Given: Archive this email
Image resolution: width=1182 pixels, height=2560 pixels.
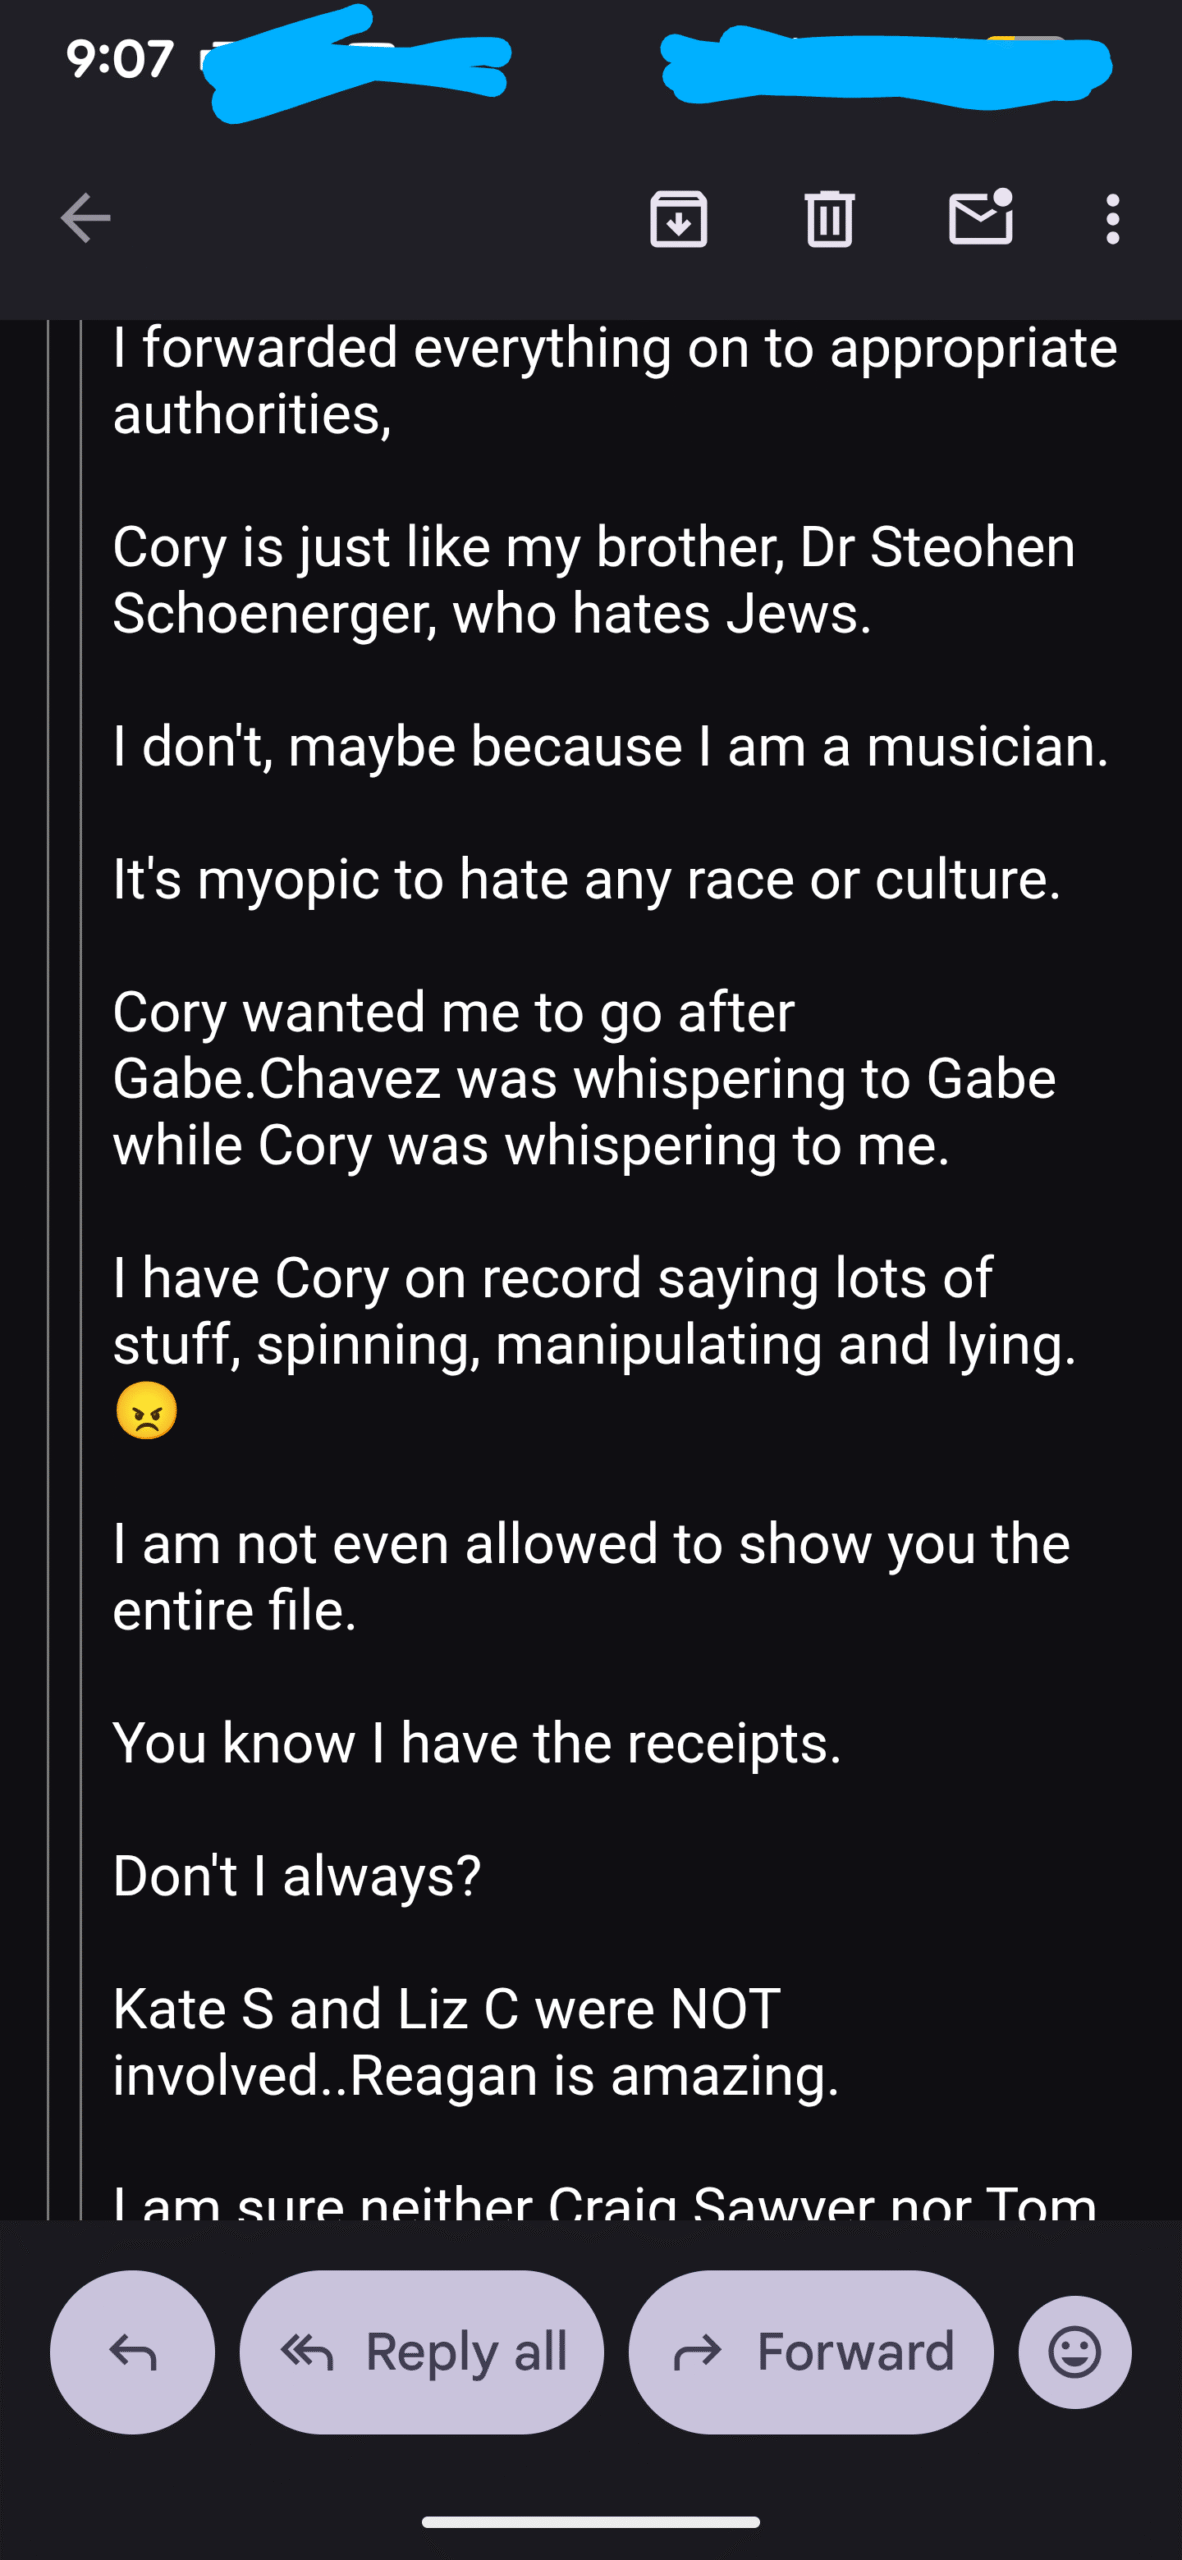Looking at the screenshot, I should [679, 218].
